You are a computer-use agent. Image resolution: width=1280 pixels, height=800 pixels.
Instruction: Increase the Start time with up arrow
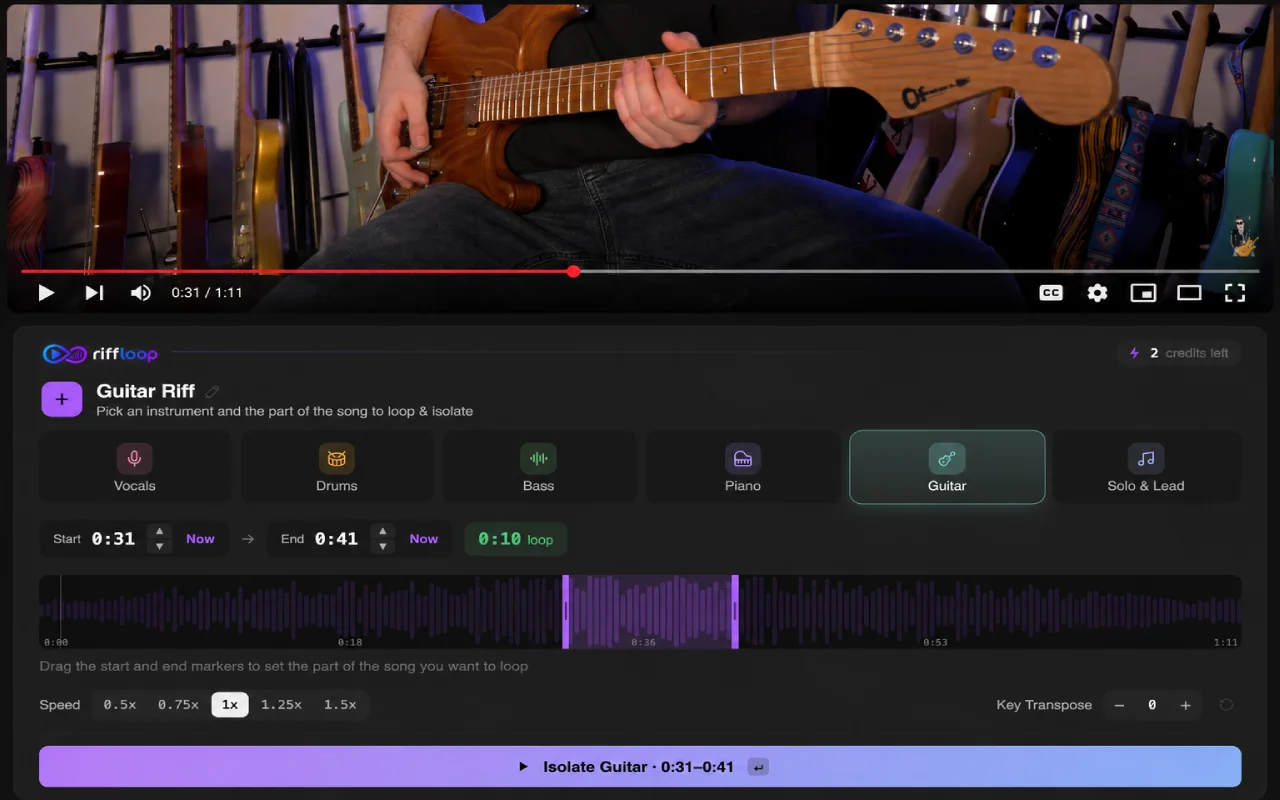159,532
